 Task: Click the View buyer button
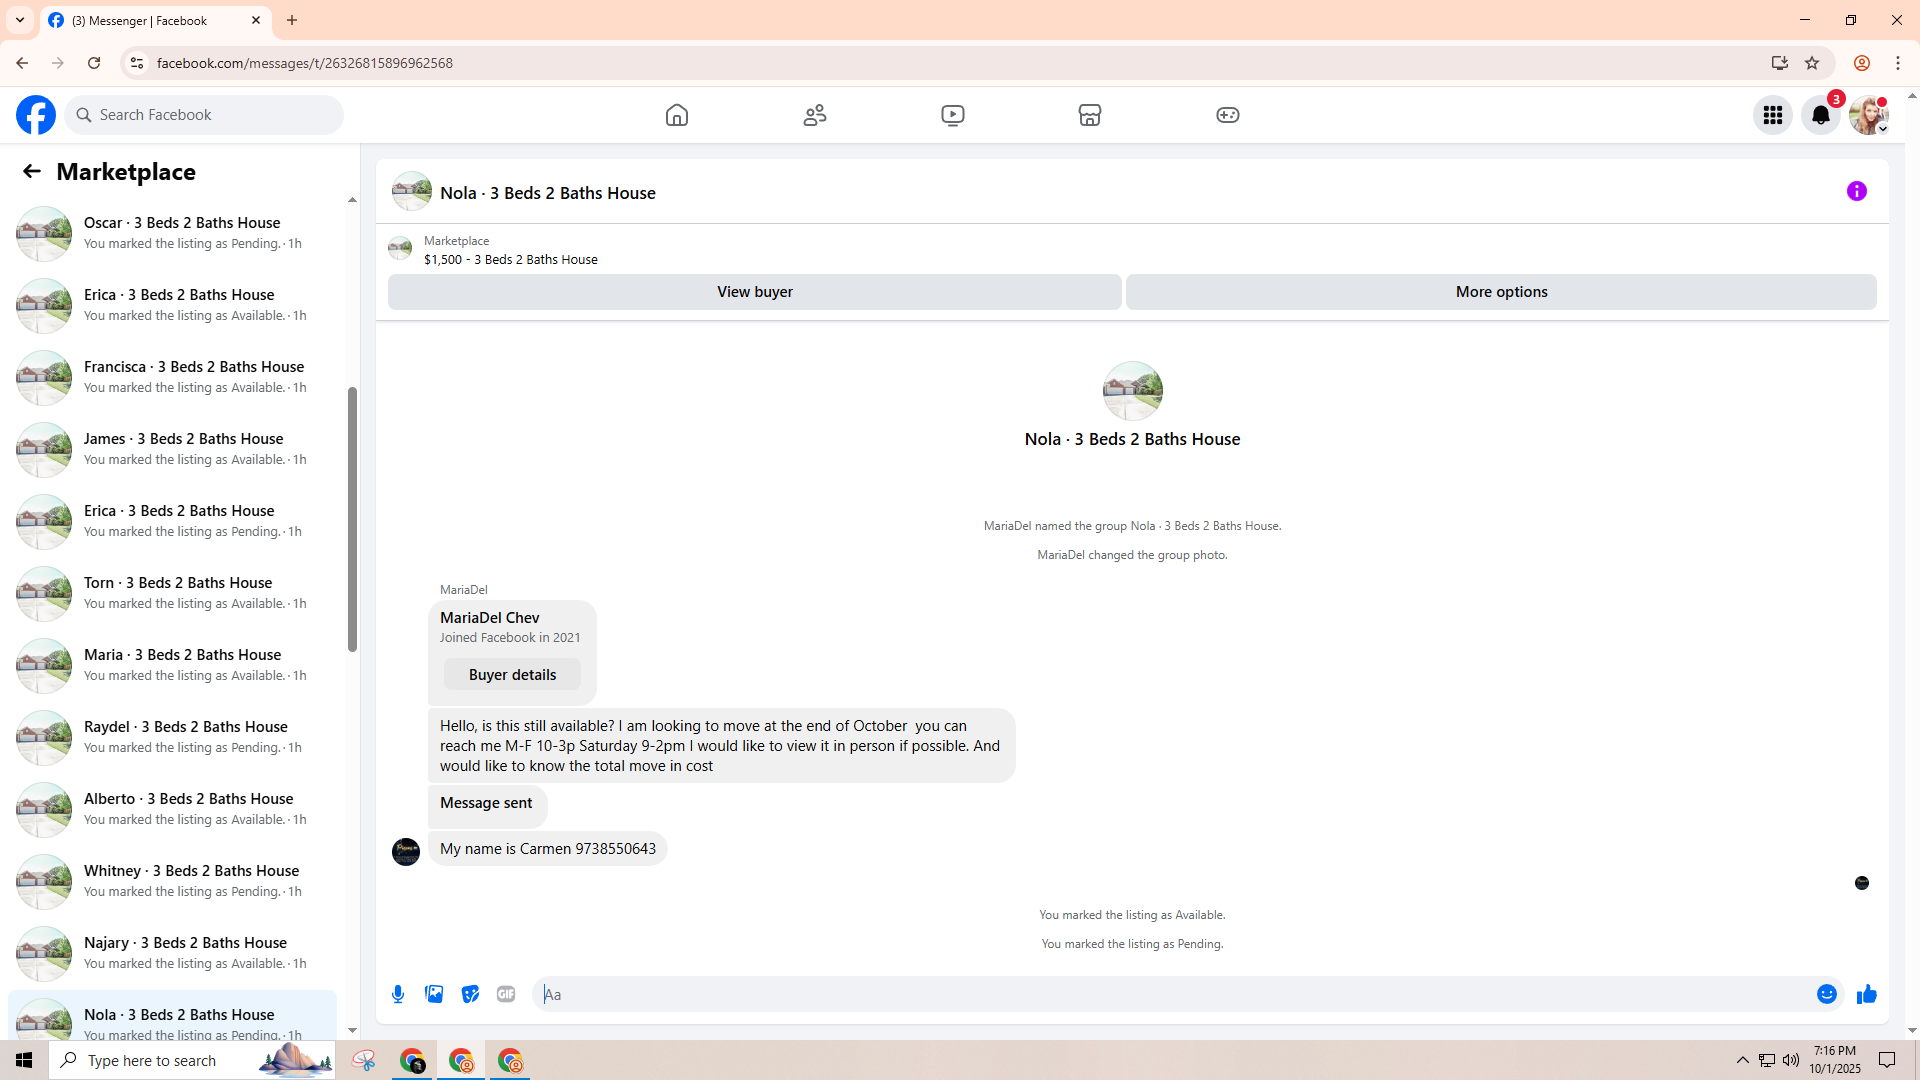755,292
